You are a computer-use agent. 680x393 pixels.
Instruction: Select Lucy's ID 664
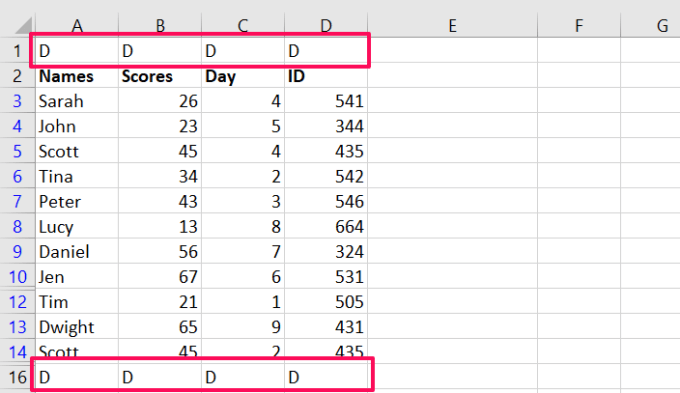[326, 226]
